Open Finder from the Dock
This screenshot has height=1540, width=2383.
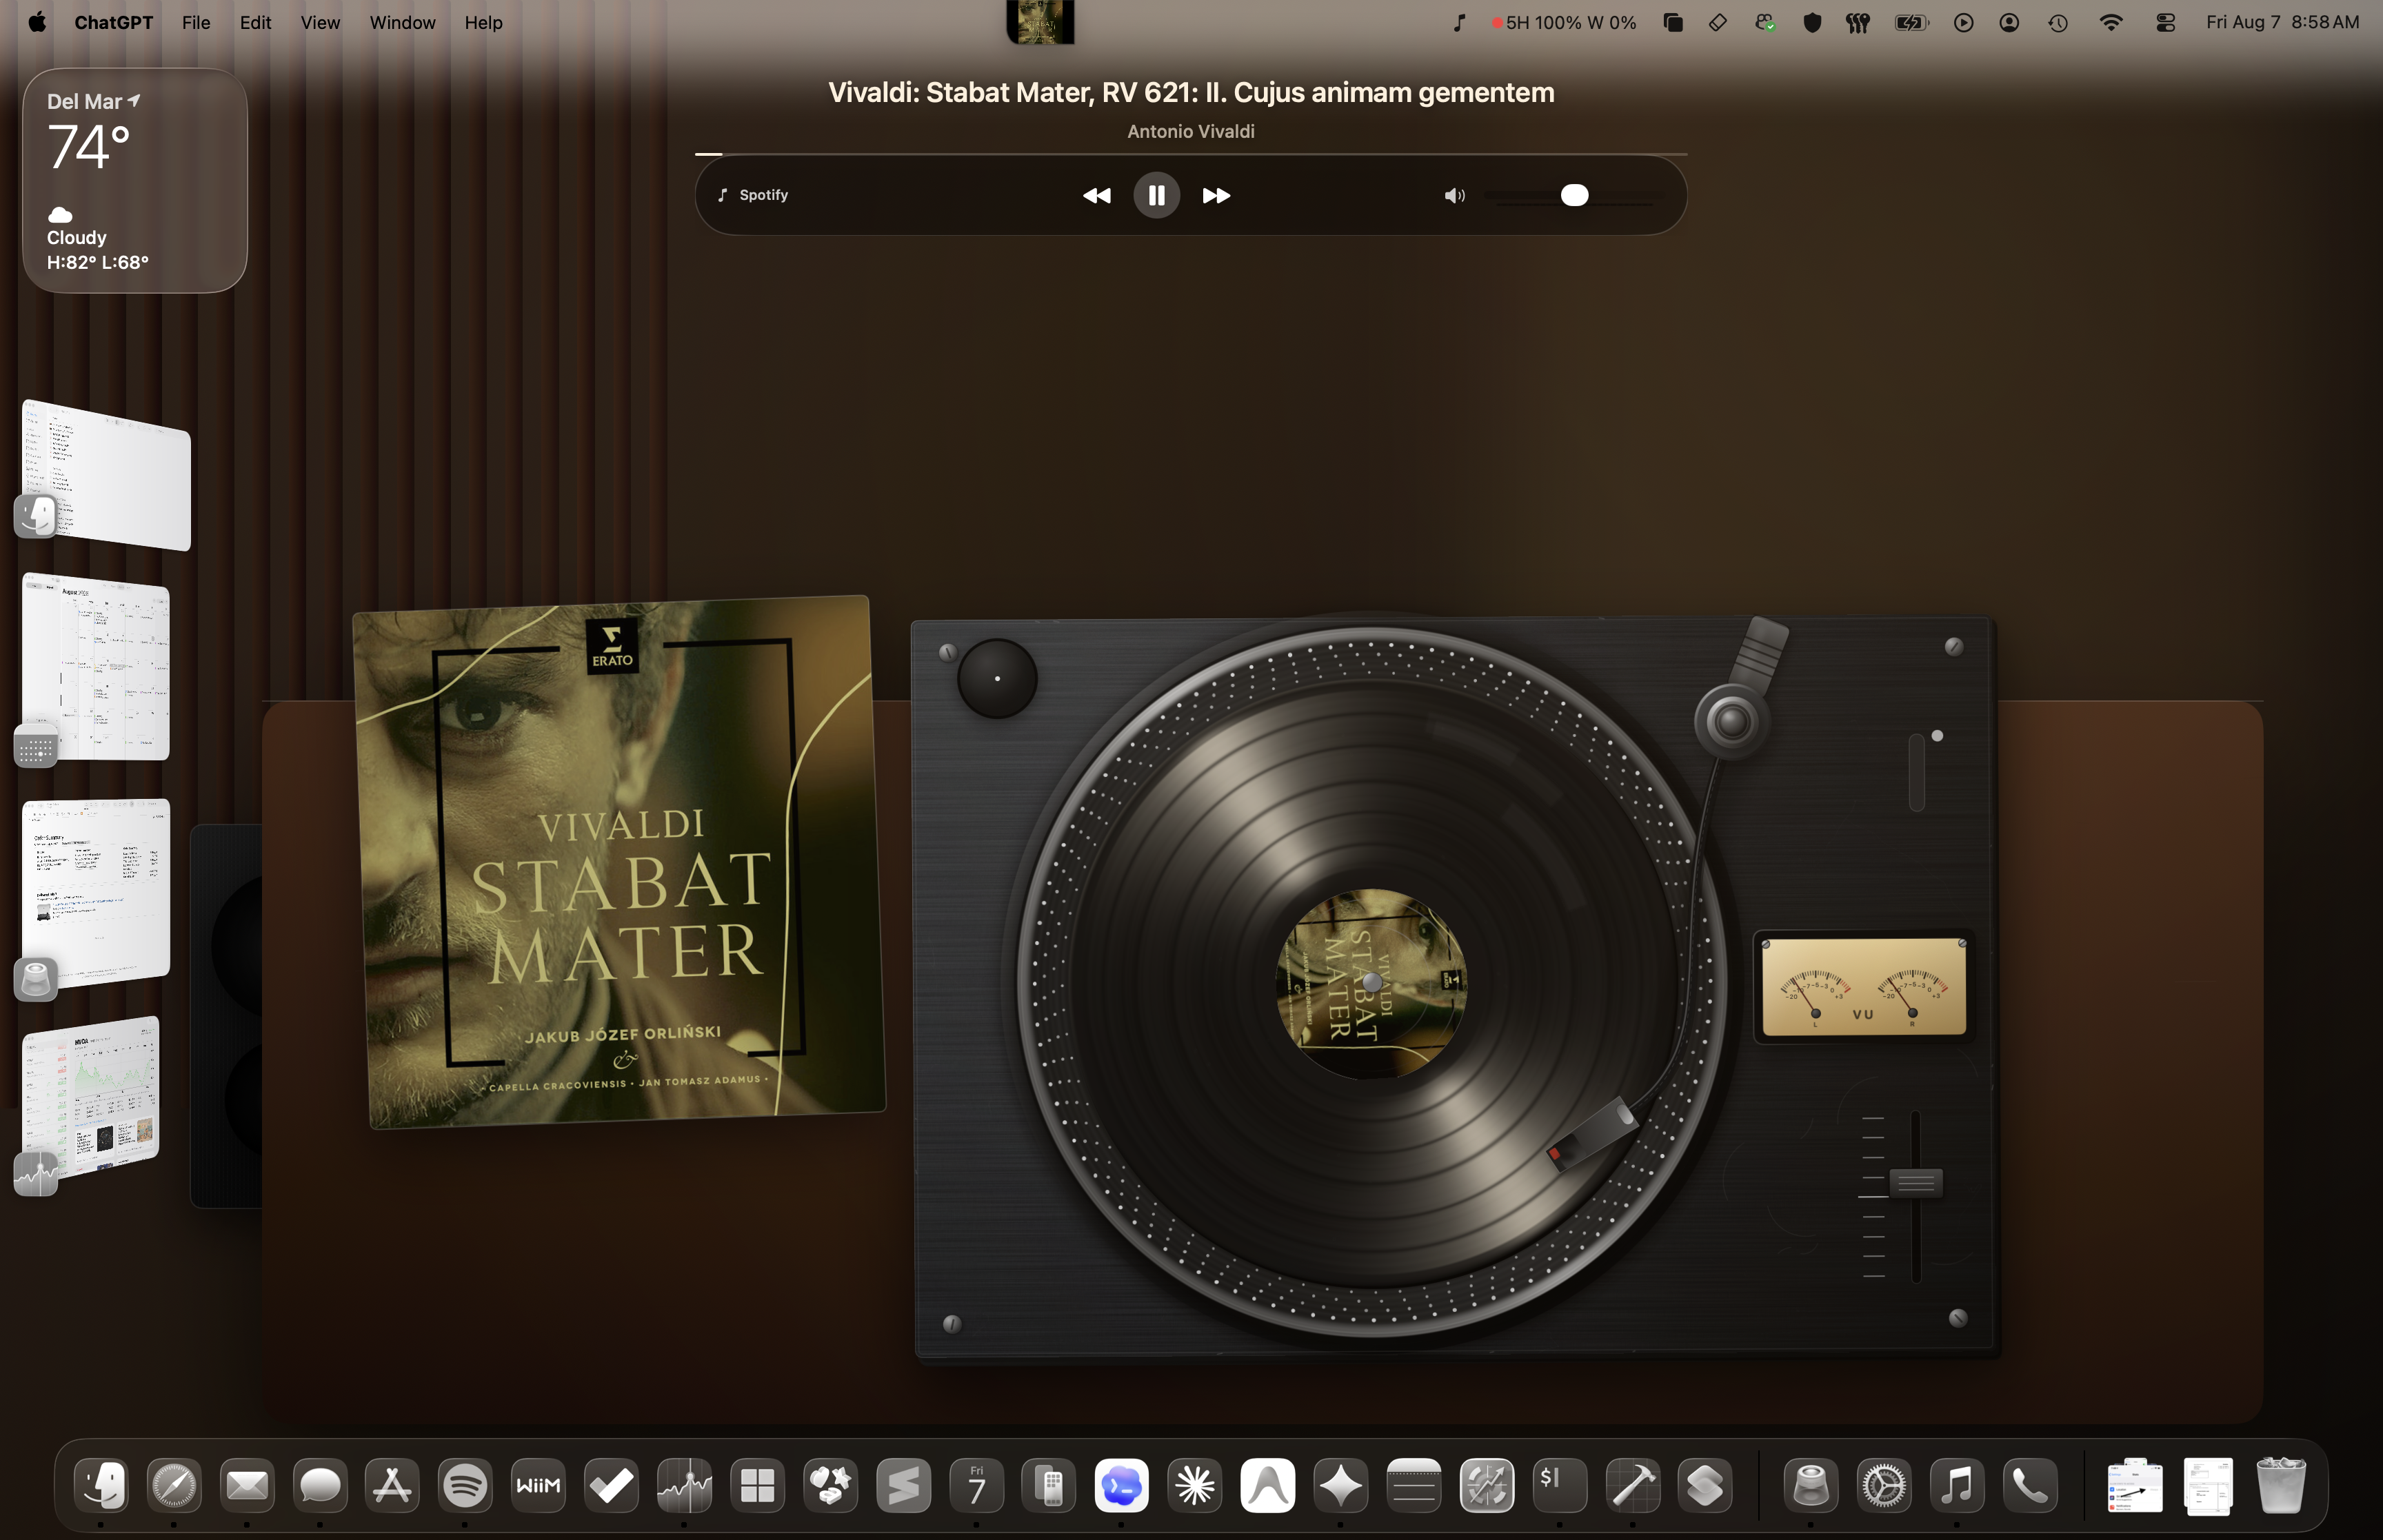[101, 1485]
